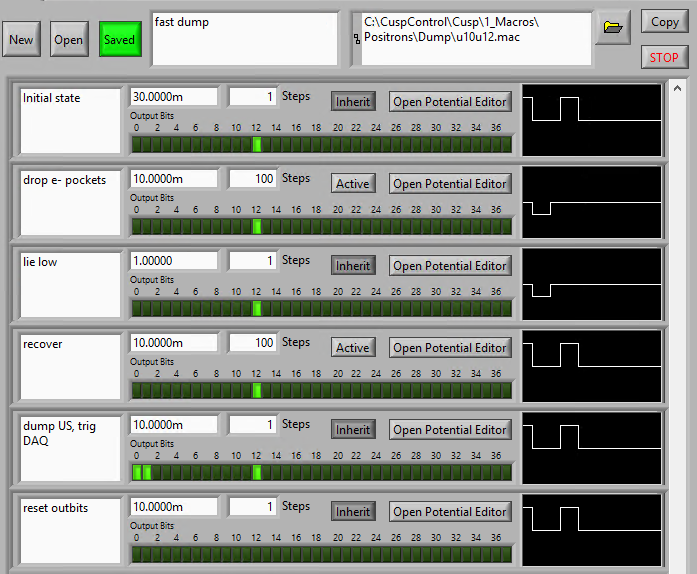This screenshot has height=574, width=697.
Task: Click the 'drop e- pockets' step name box
Action: tap(70, 203)
